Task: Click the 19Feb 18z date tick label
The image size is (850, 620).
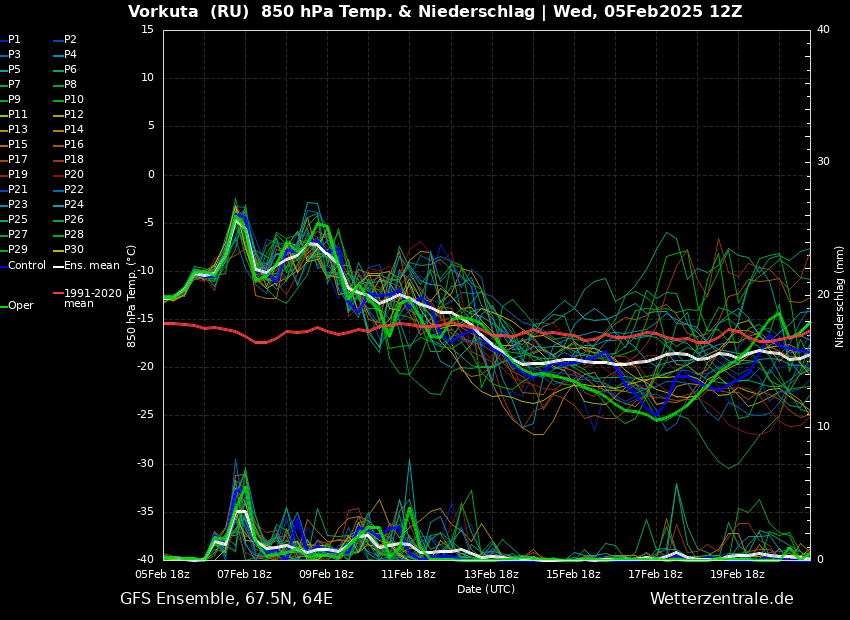Action: [738, 574]
